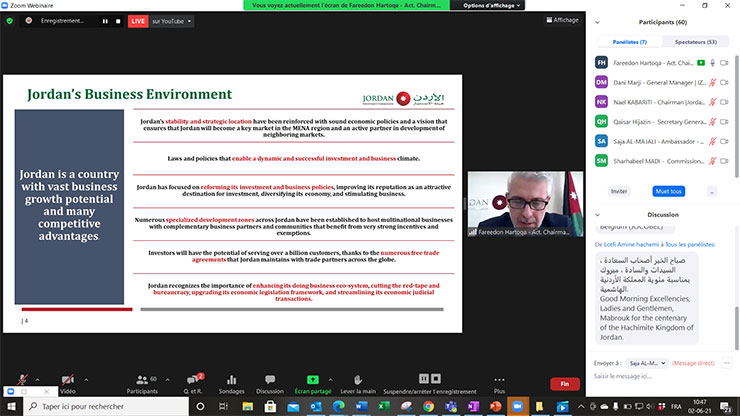Screen dimensions: 740x416
Task: Click Dani Marji's camera icon
Action: click(x=724, y=83)
